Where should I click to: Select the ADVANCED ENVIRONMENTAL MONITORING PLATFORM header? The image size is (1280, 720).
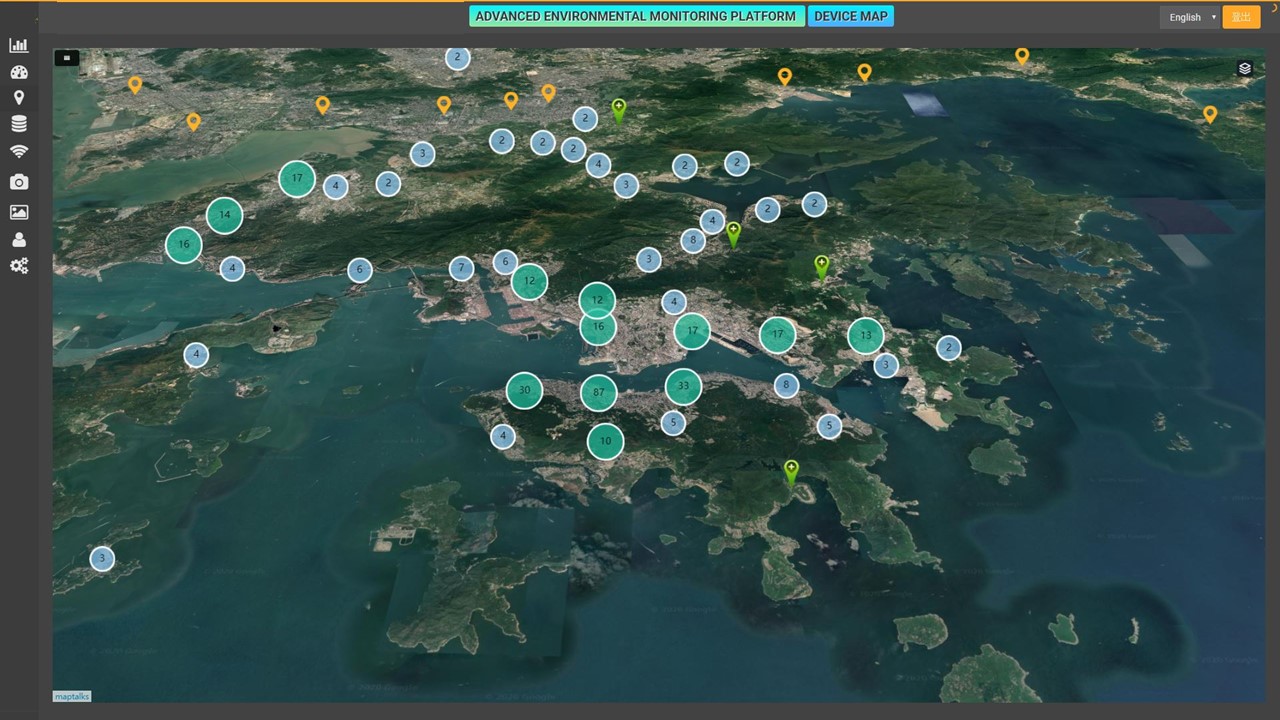[x=636, y=16]
